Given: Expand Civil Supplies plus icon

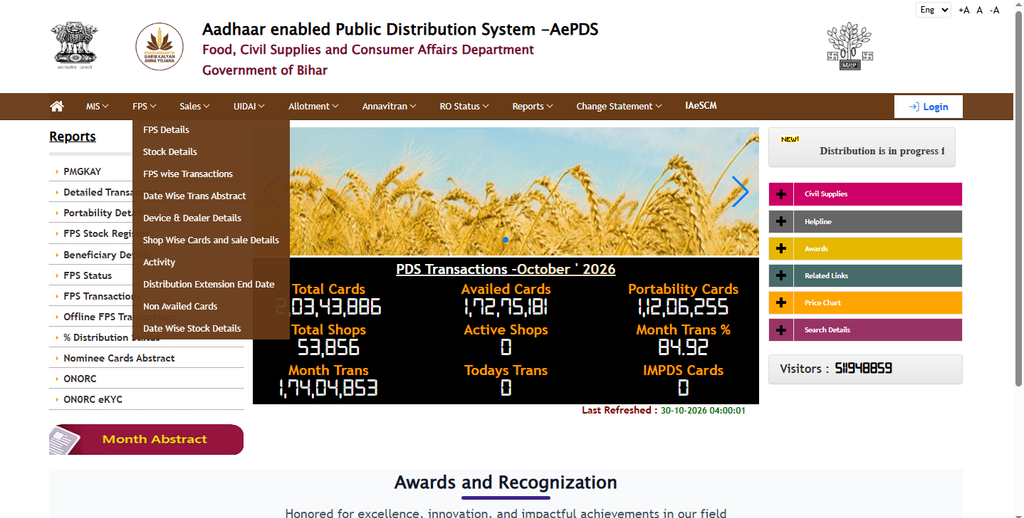Looking at the screenshot, I should (x=781, y=194).
